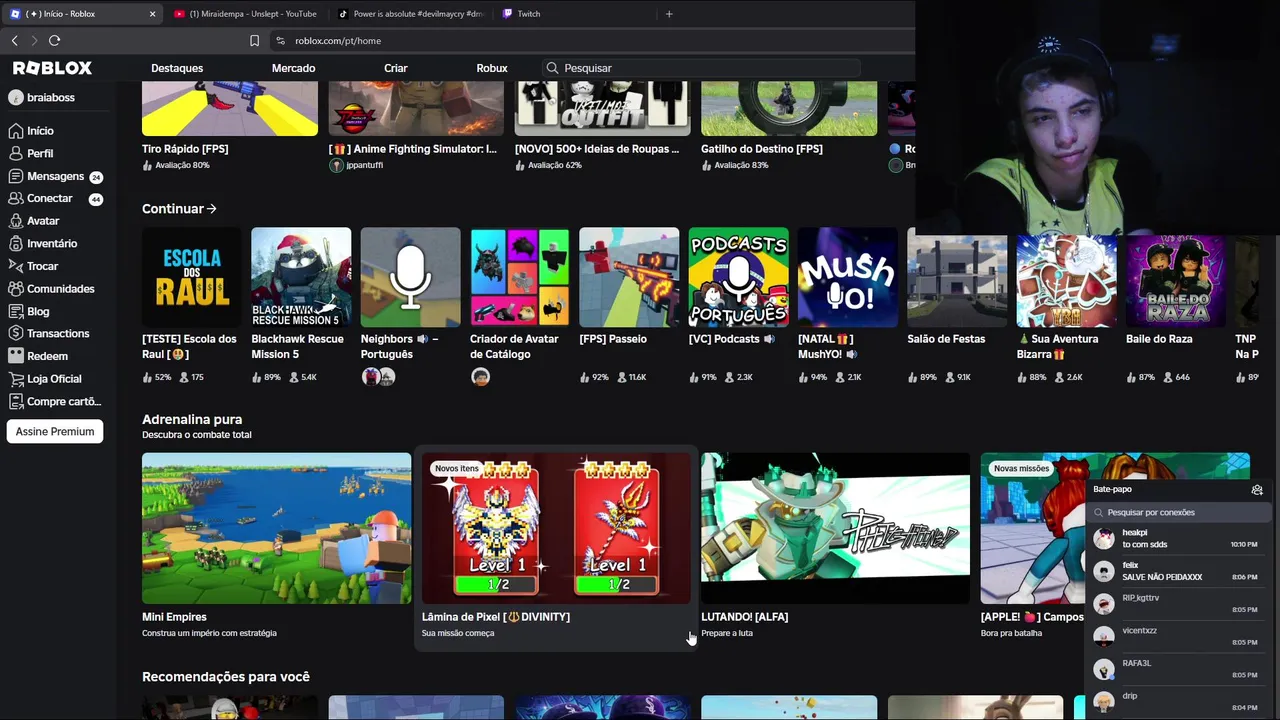The image size is (1280, 720).
Task: Open chat with RAFA3L
Action: (x=1177, y=669)
